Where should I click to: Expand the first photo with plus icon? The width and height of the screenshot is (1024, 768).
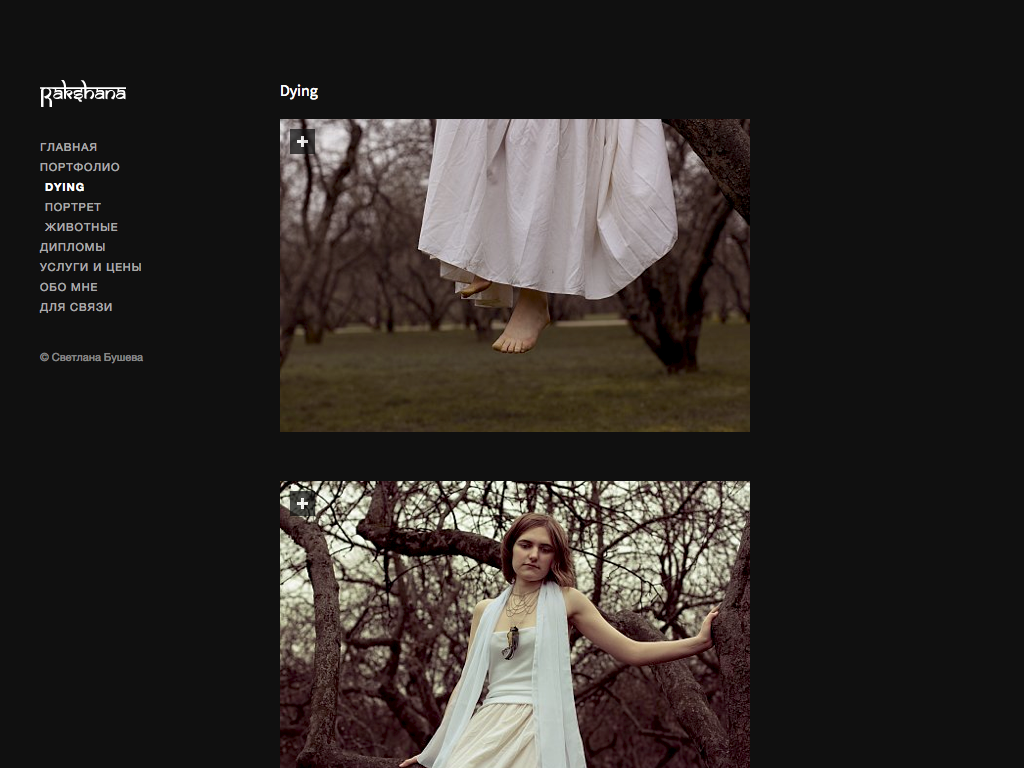[302, 142]
